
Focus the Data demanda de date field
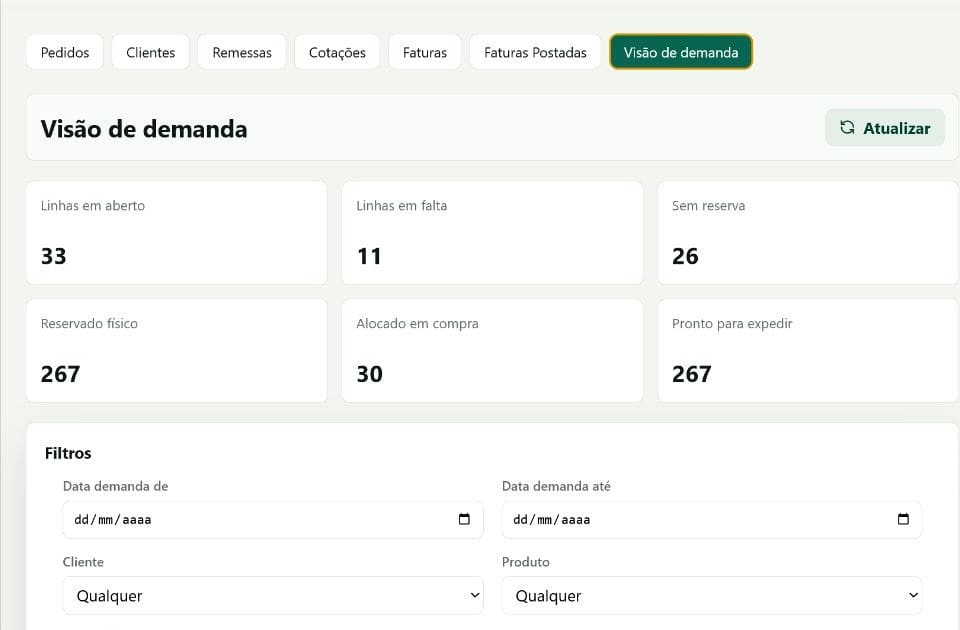pyautogui.click(x=273, y=520)
